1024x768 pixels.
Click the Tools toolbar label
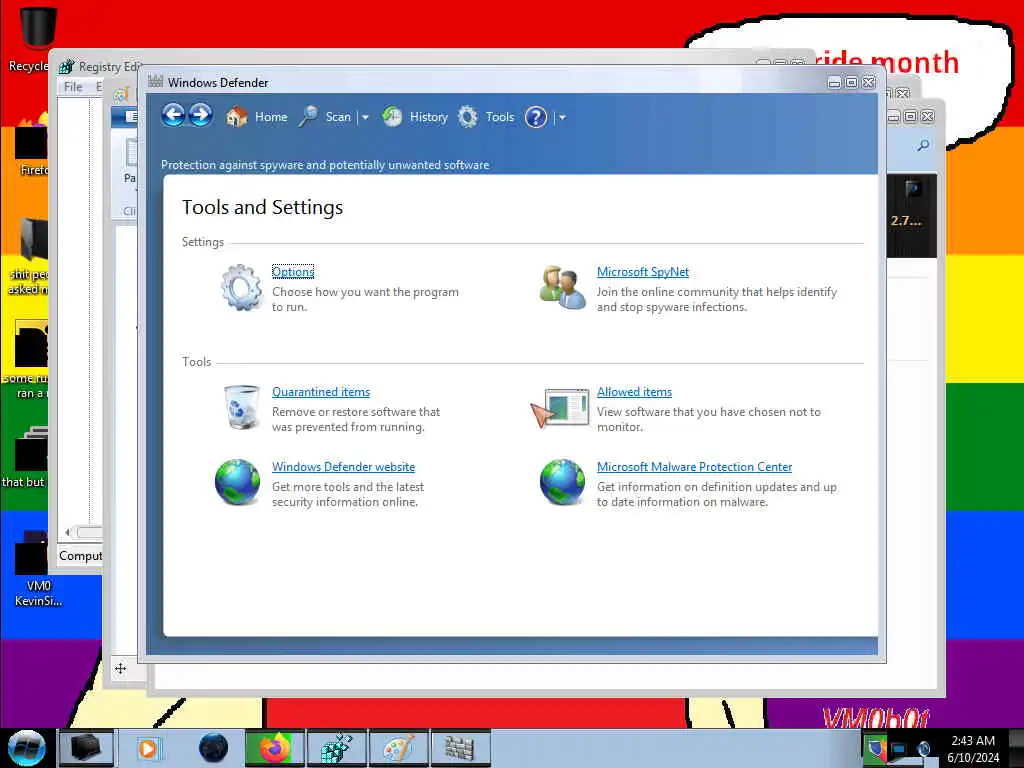500,117
